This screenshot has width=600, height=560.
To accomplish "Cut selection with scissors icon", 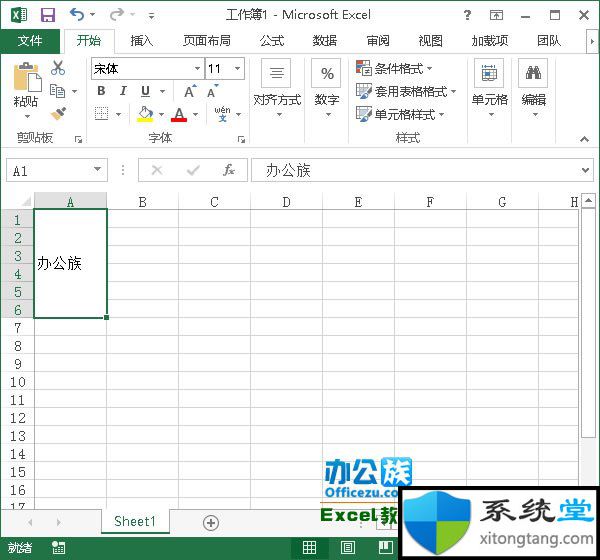I will pyautogui.click(x=58, y=68).
